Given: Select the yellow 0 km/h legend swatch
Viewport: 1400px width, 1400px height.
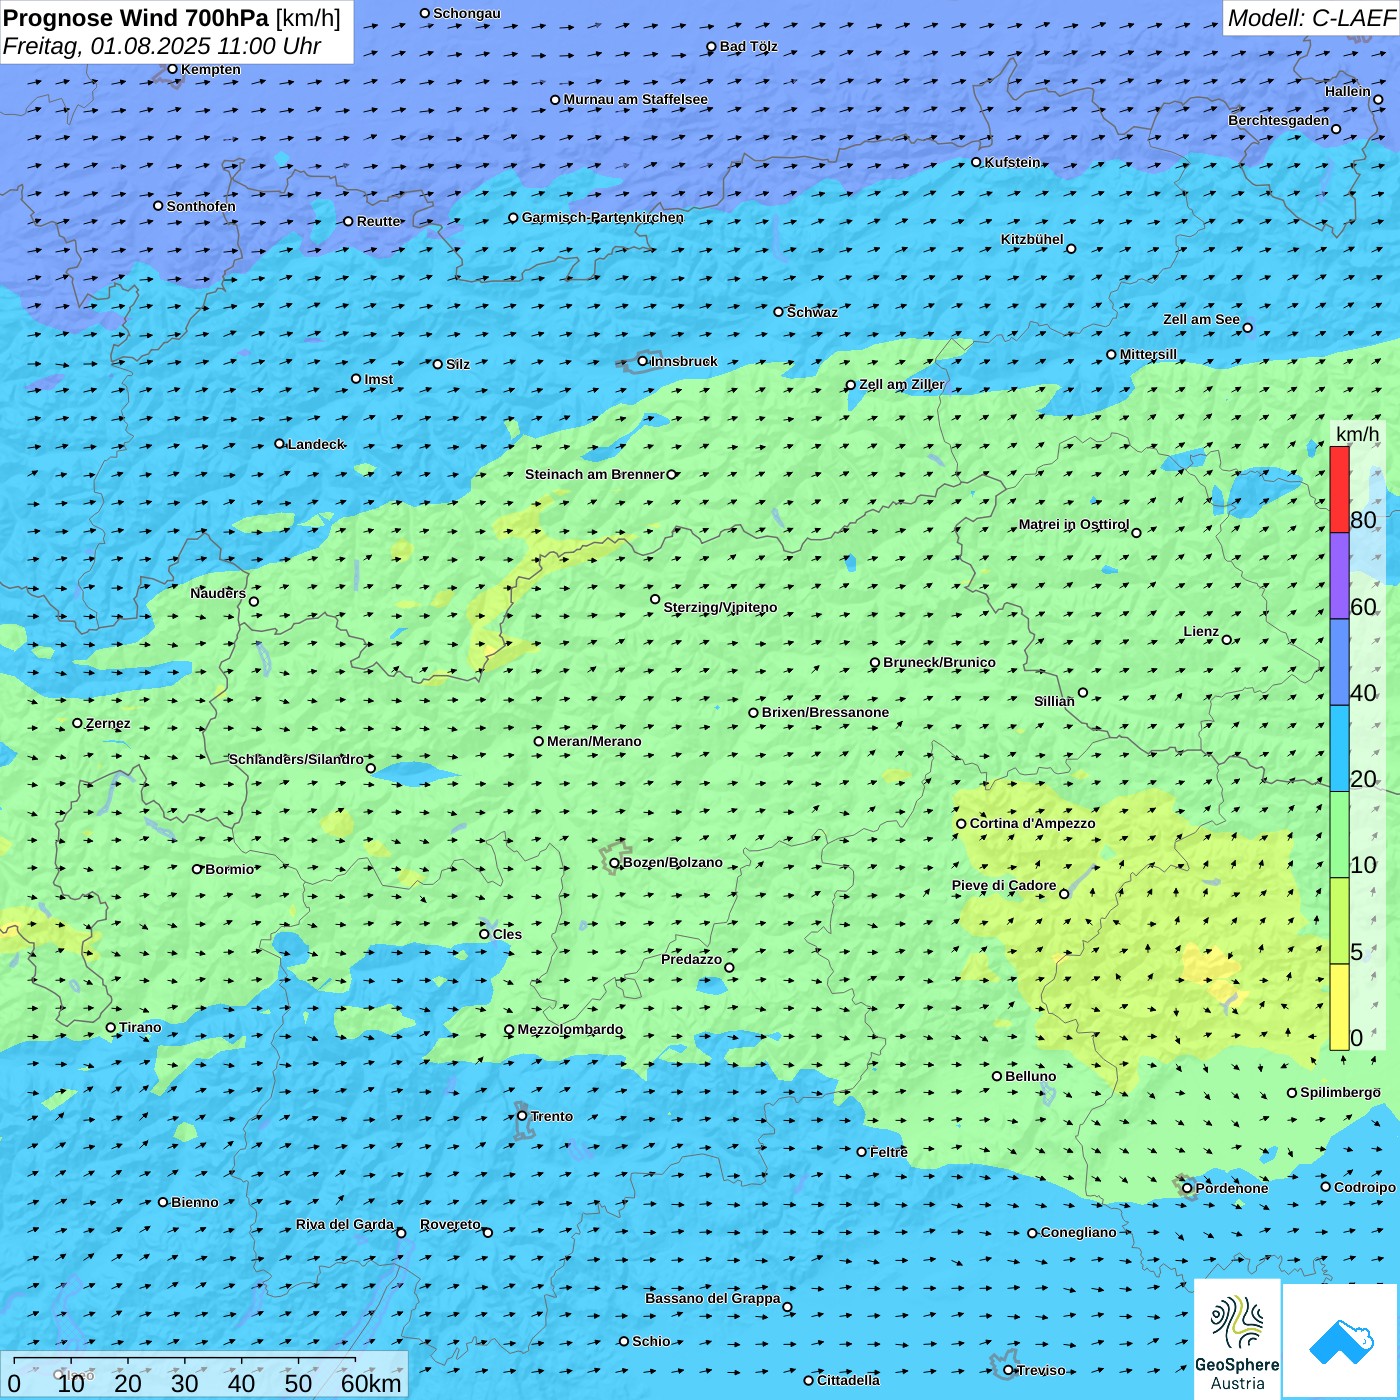Looking at the screenshot, I should (x=1339, y=1007).
